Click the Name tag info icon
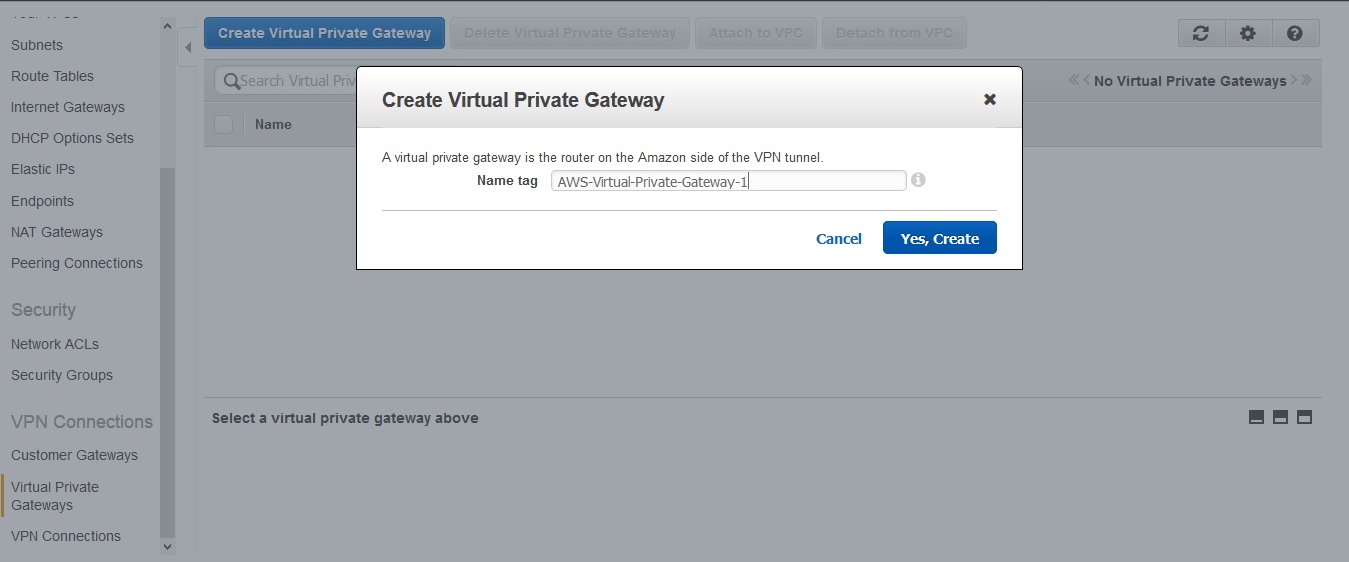Screen dimensions: 1349x562 pos(918,180)
